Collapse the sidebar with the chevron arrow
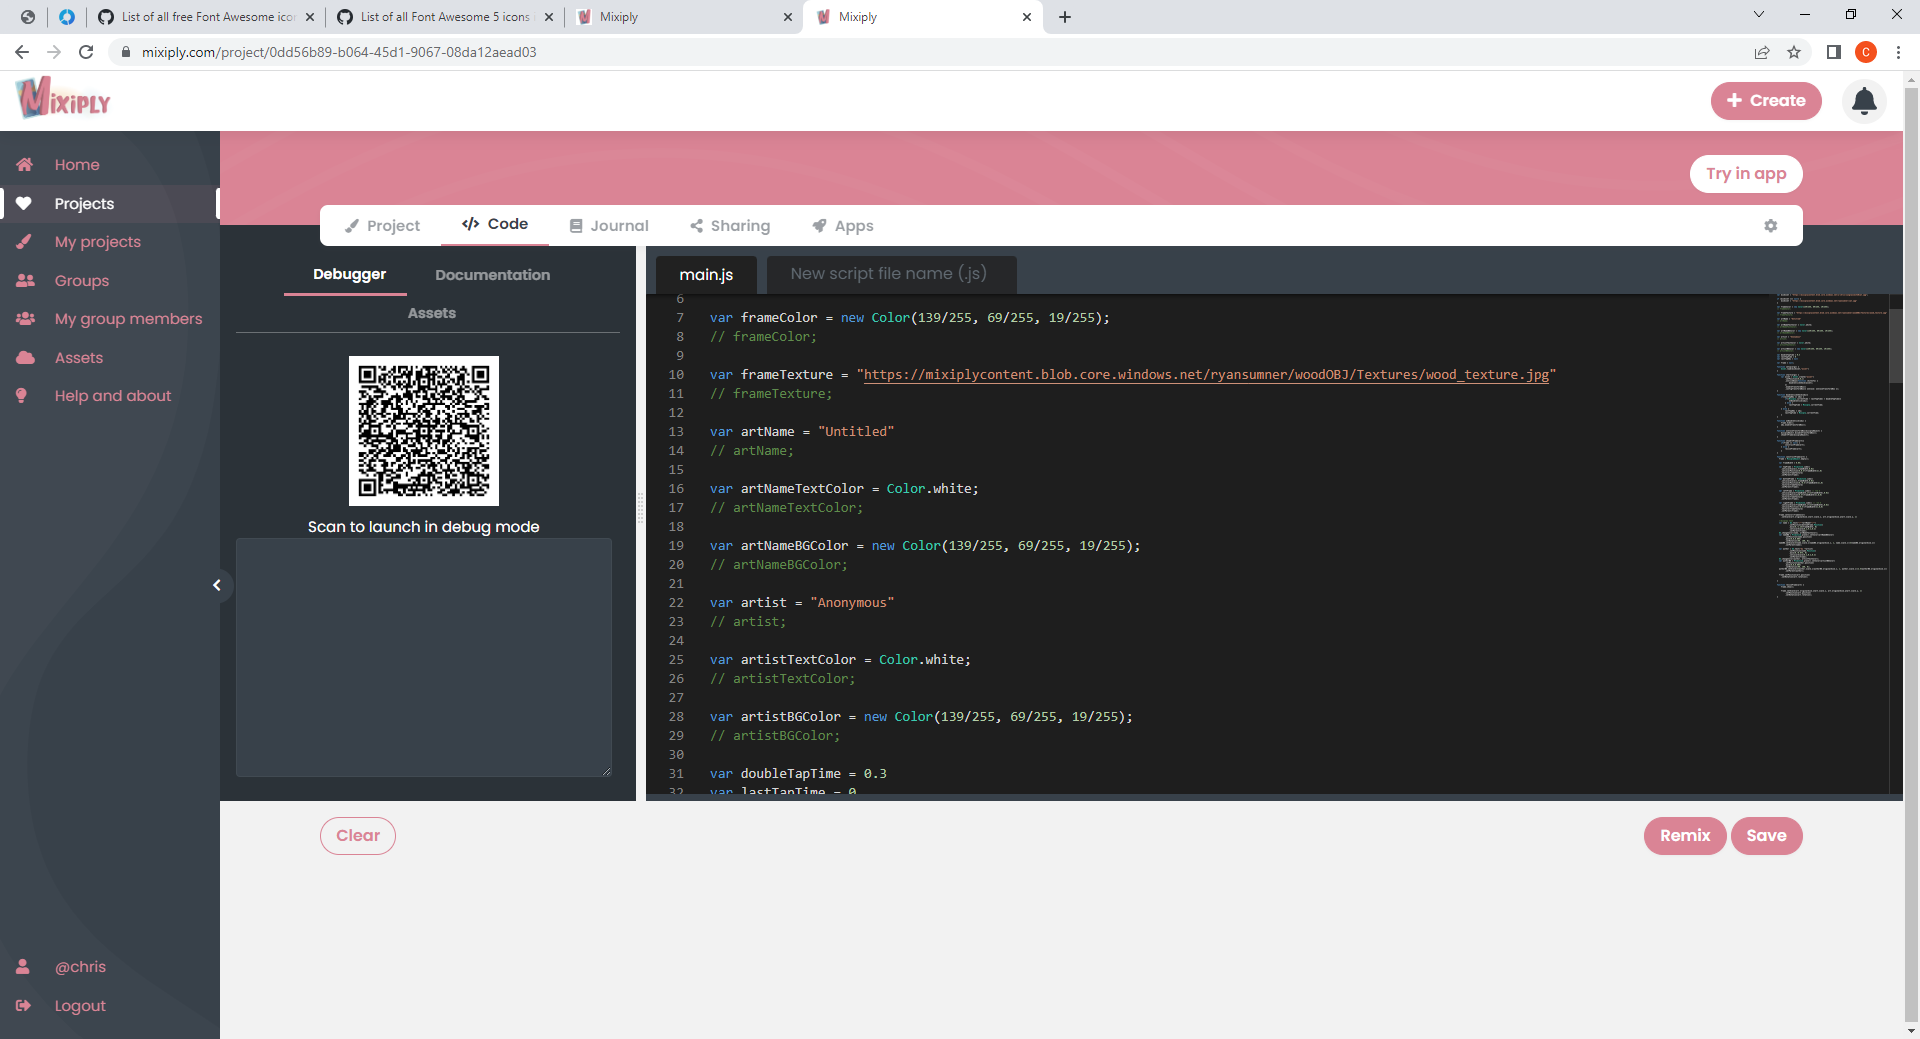This screenshot has width=1920, height=1039. coord(217,585)
